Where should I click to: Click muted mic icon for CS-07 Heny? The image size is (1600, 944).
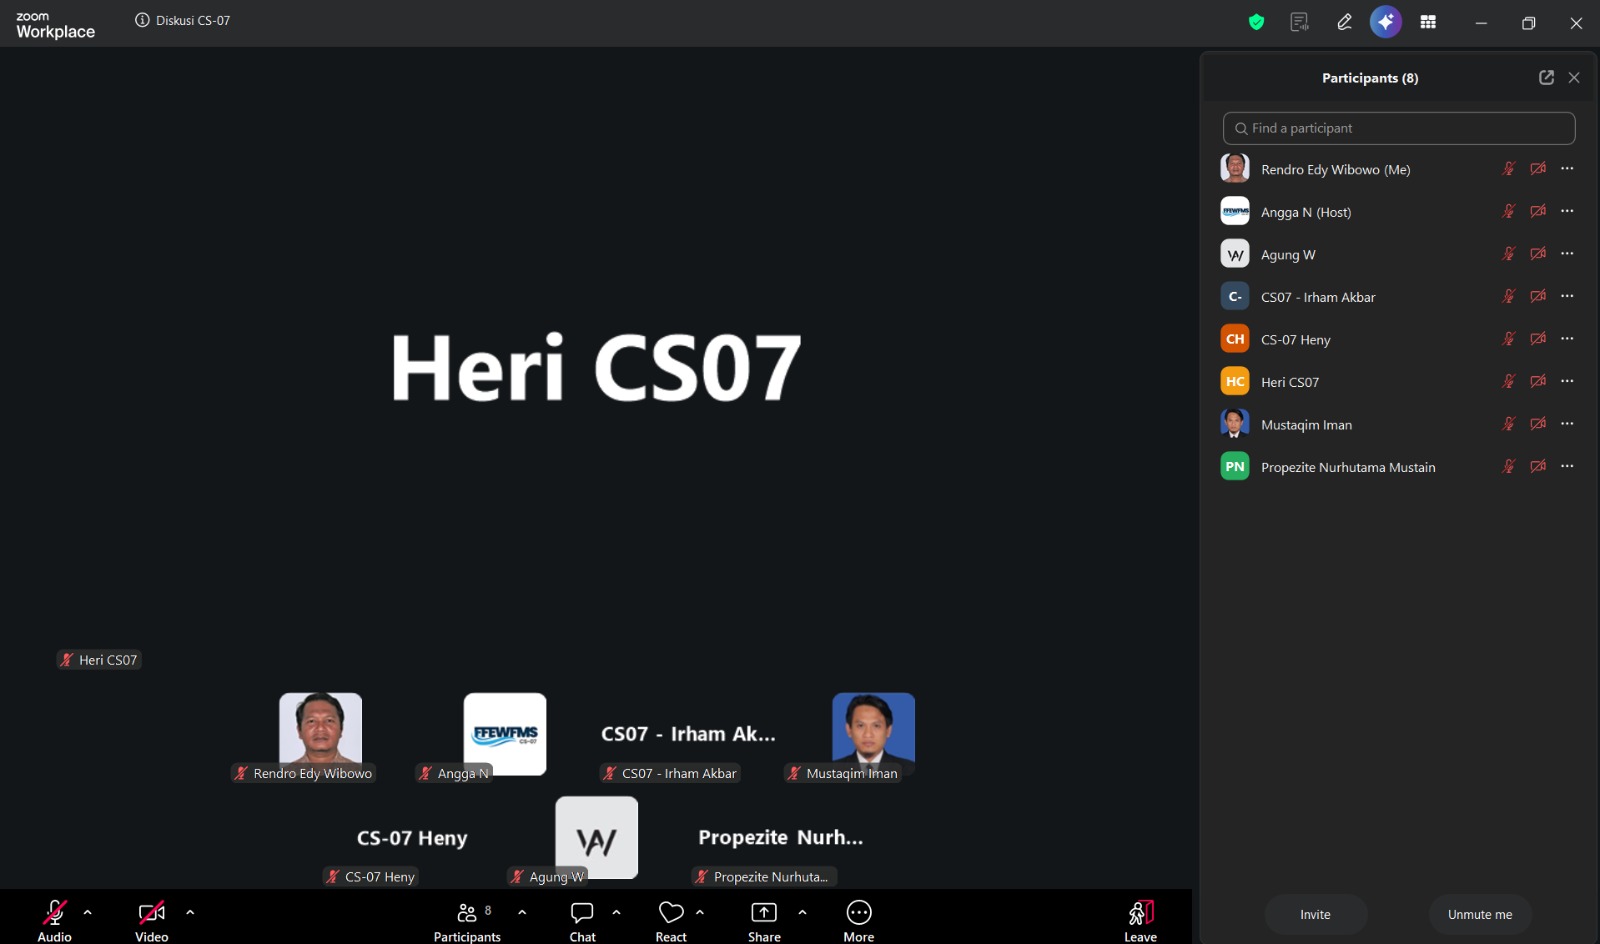[x=1509, y=339]
